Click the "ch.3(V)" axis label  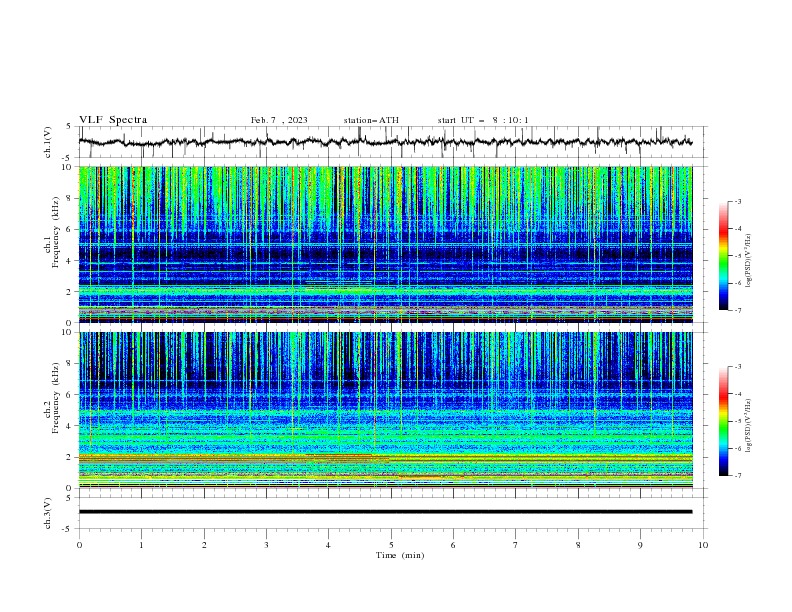pos(48,513)
